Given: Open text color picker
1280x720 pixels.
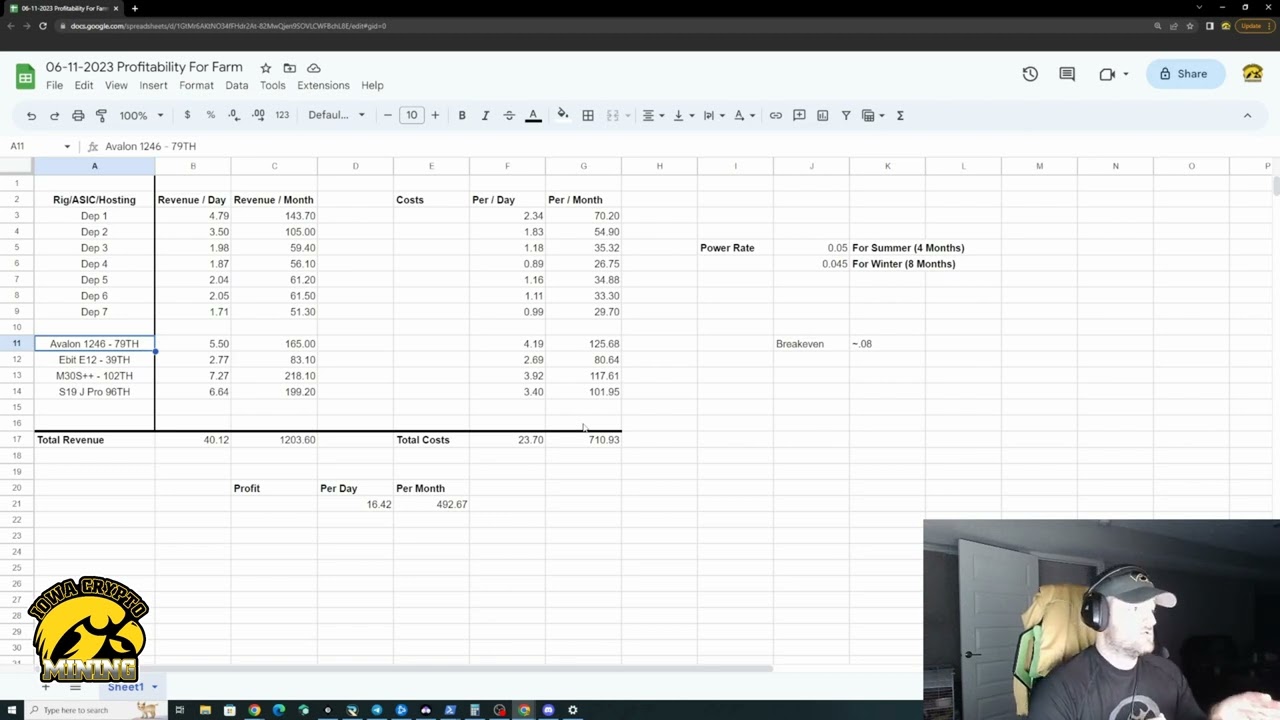Looking at the screenshot, I should tap(533, 116).
